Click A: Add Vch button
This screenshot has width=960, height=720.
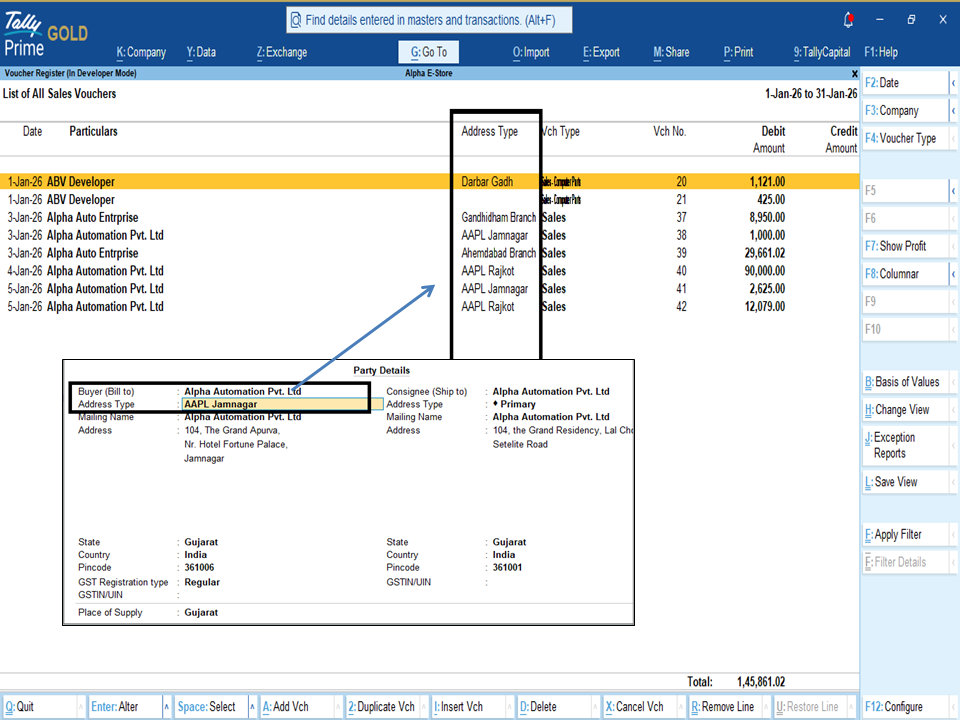[296, 707]
